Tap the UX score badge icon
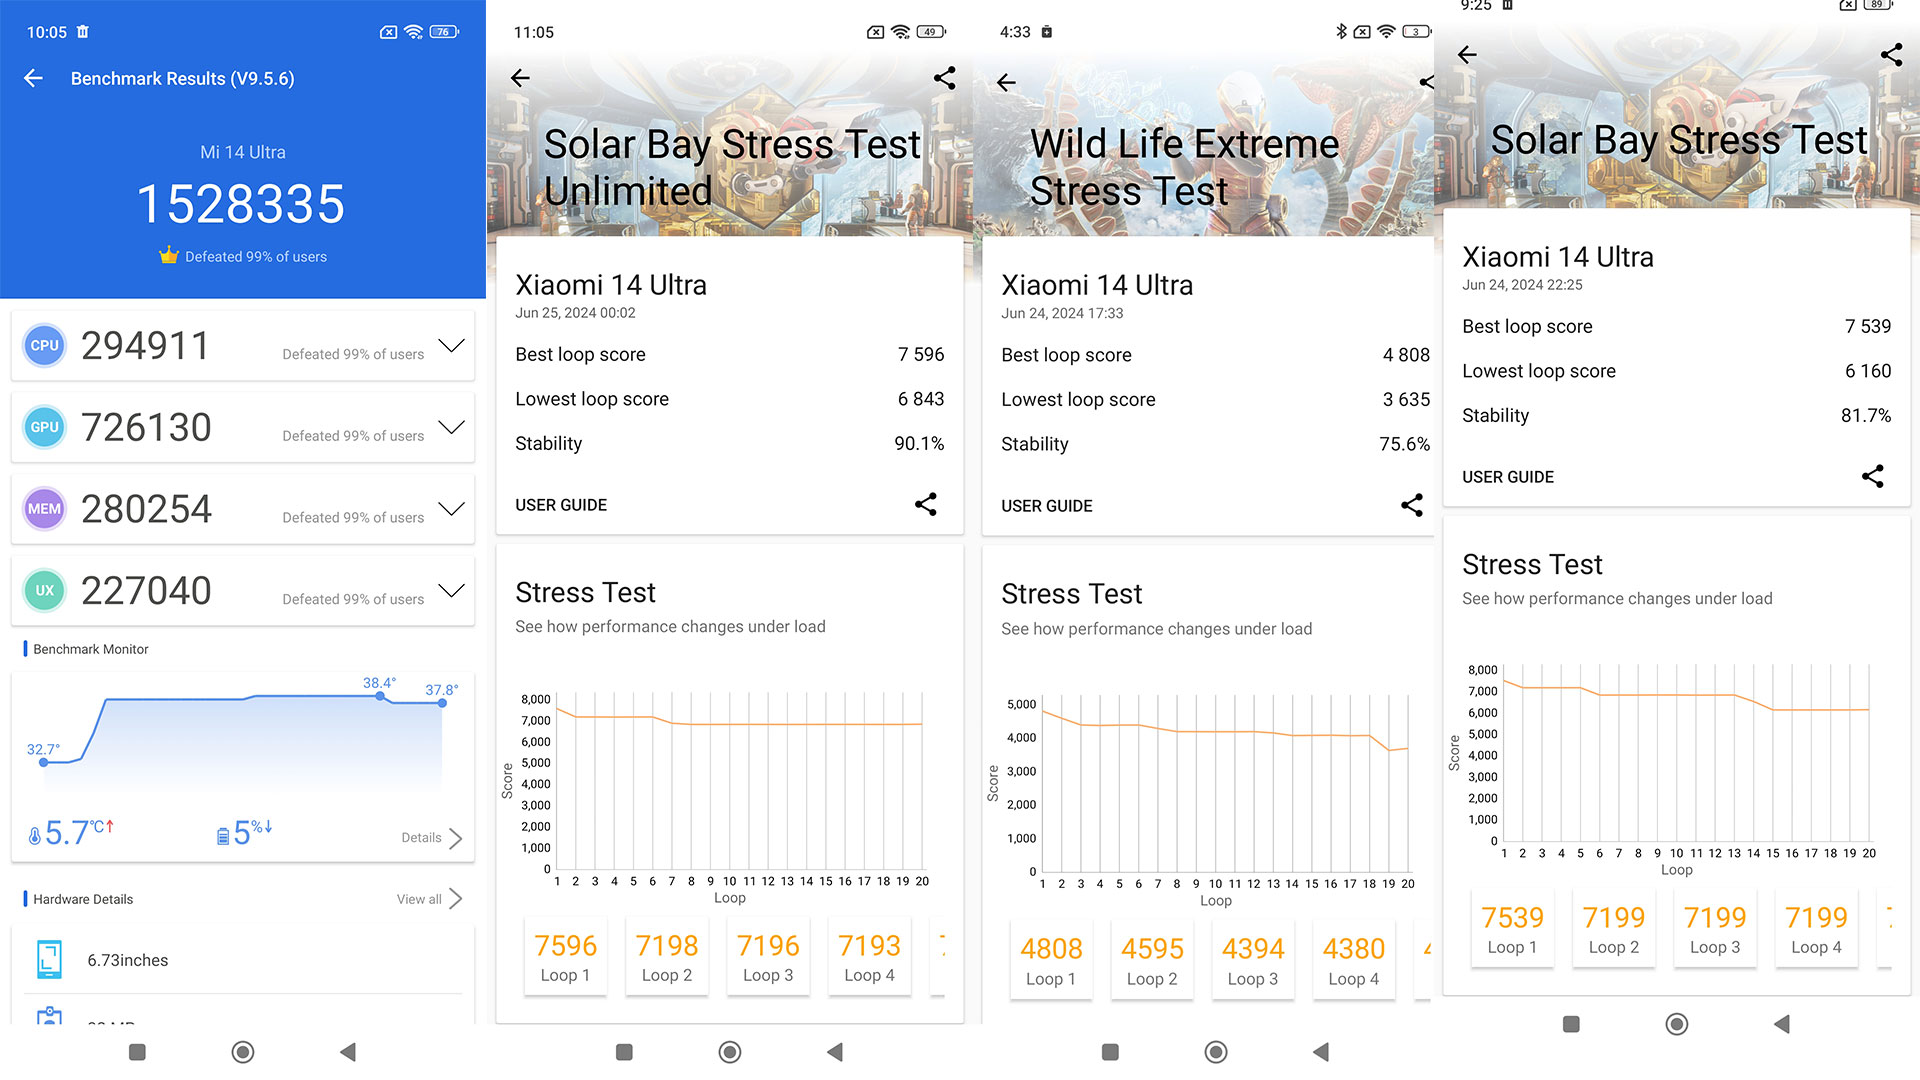Screen dimensions: 1920x1080 pyautogui.click(x=44, y=590)
